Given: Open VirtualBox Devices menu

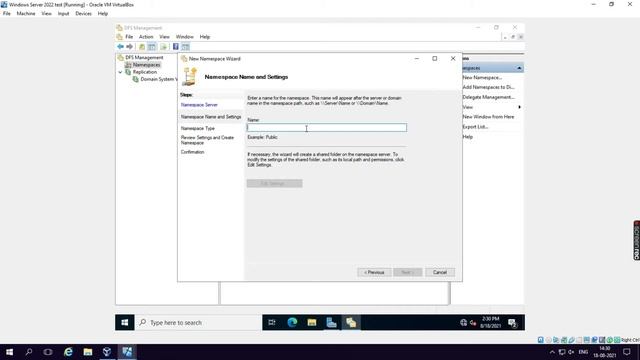Looking at the screenshot, I should (83, 13).
